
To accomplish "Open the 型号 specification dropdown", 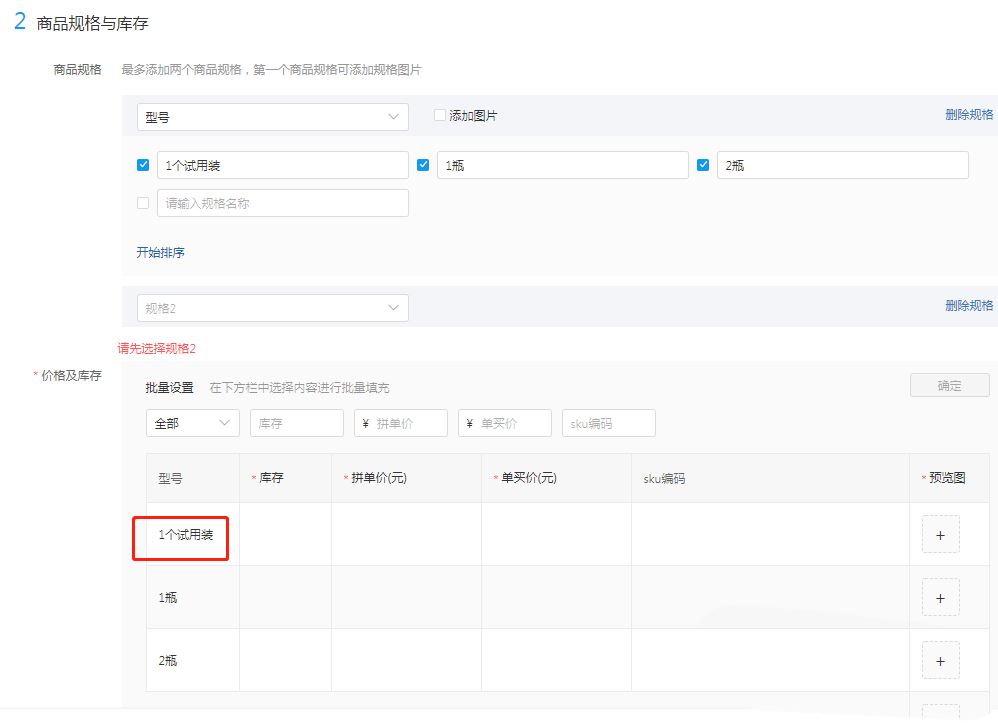I will (272, 117).
